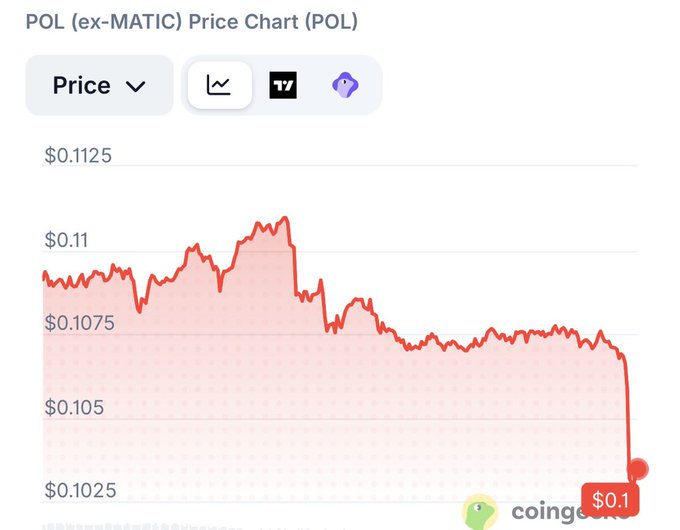The image size is (680, 530).
Task: Click the chart's highest price peak
Action: click(x=285, y=218)
